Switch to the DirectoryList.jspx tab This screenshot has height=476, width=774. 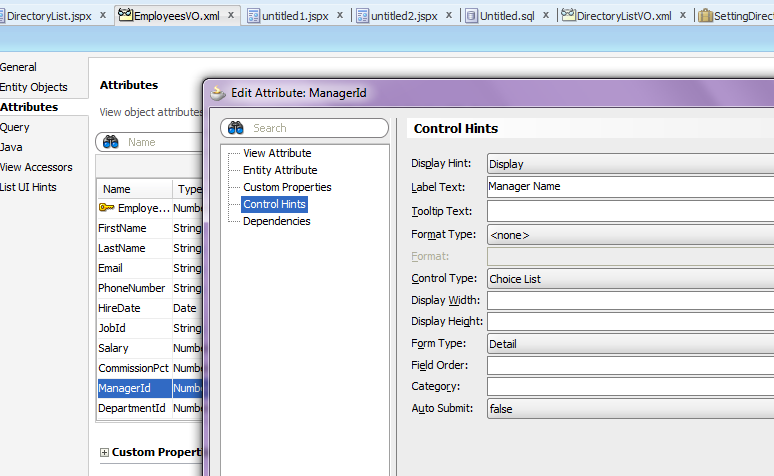[49, 16]
